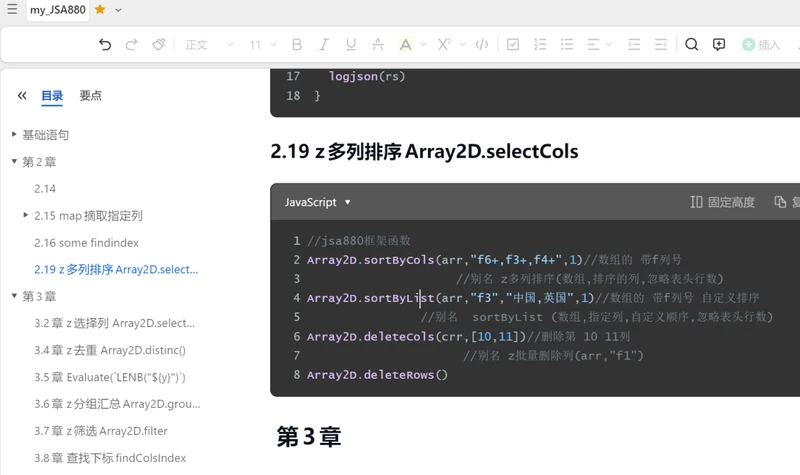Viewport: 800px width, 475px height.
Task: Click code line Array2D.deleteRows()
Action: point(377,375)
